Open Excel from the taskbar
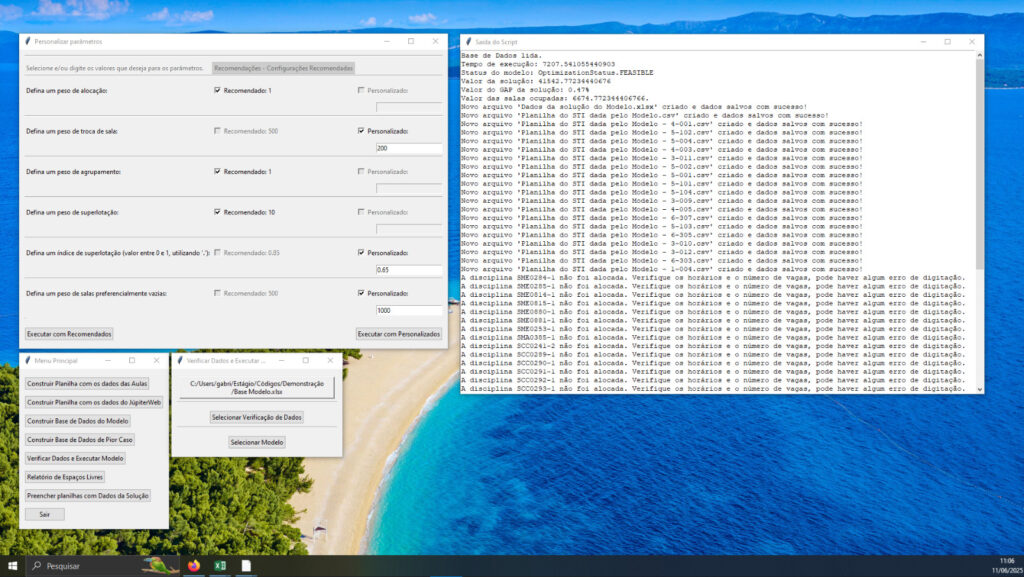 tap(219, 566)
